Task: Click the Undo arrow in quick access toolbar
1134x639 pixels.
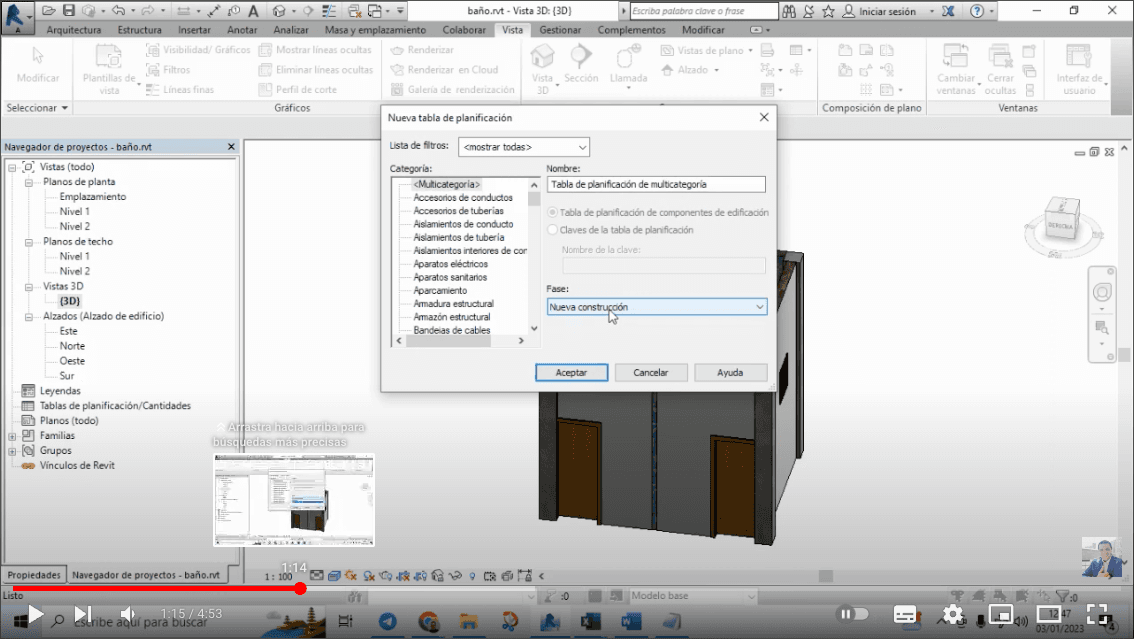Action: click(x=119, y=11)
